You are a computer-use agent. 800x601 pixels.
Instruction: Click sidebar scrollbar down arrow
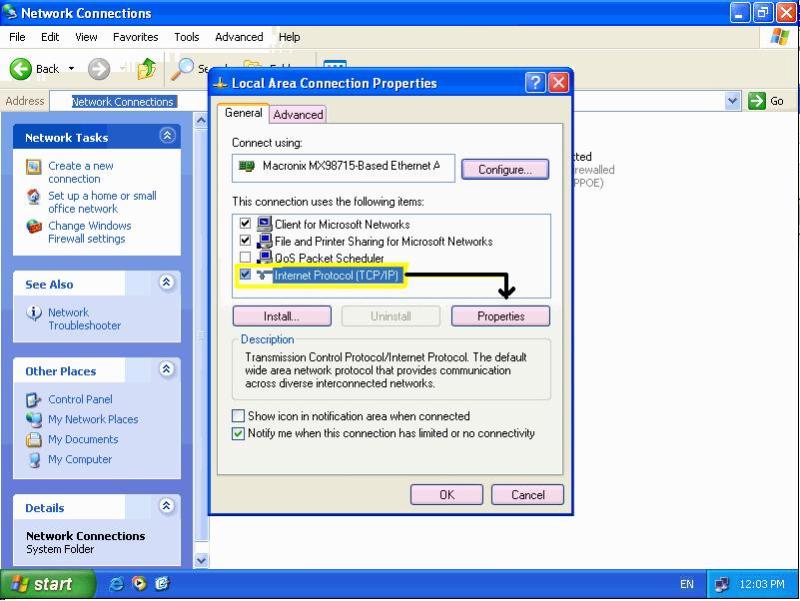202,560
